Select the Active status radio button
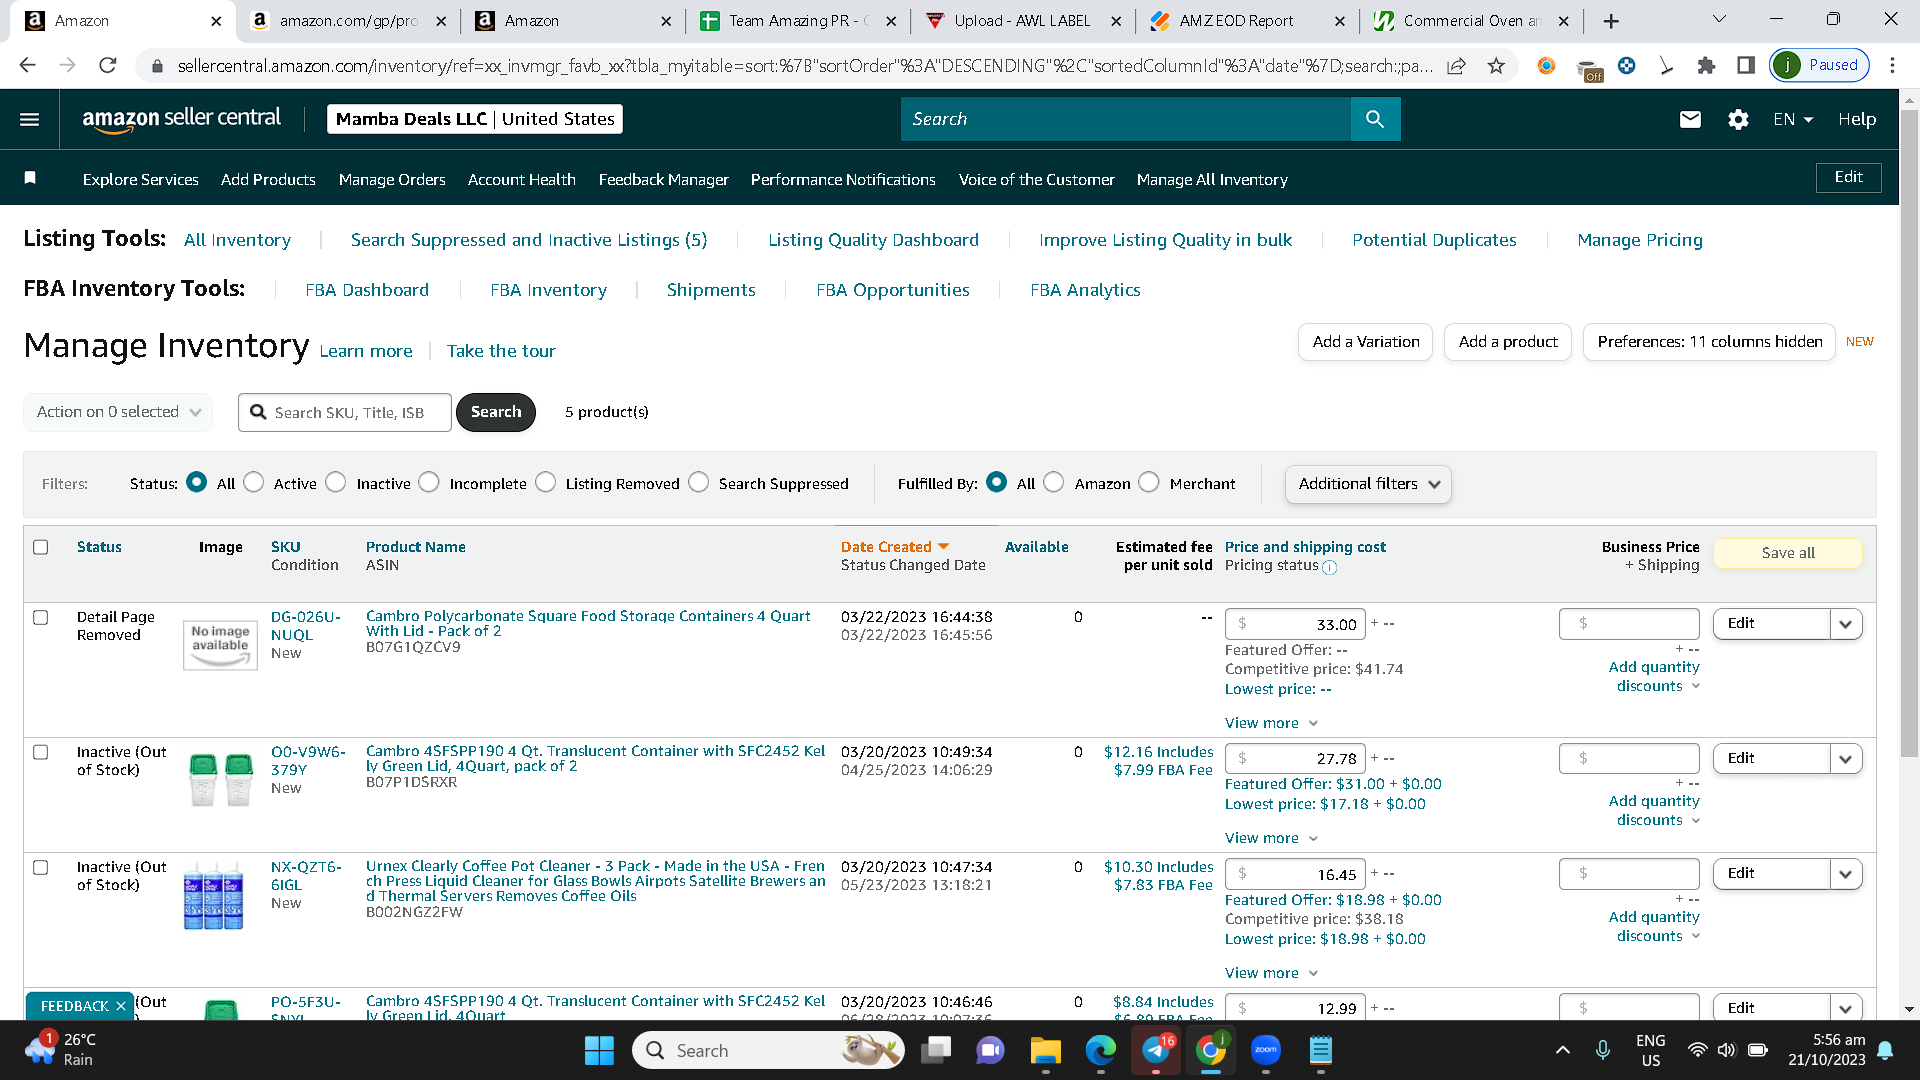This screenshot has height=1080, width=1920. click(254, 483)
